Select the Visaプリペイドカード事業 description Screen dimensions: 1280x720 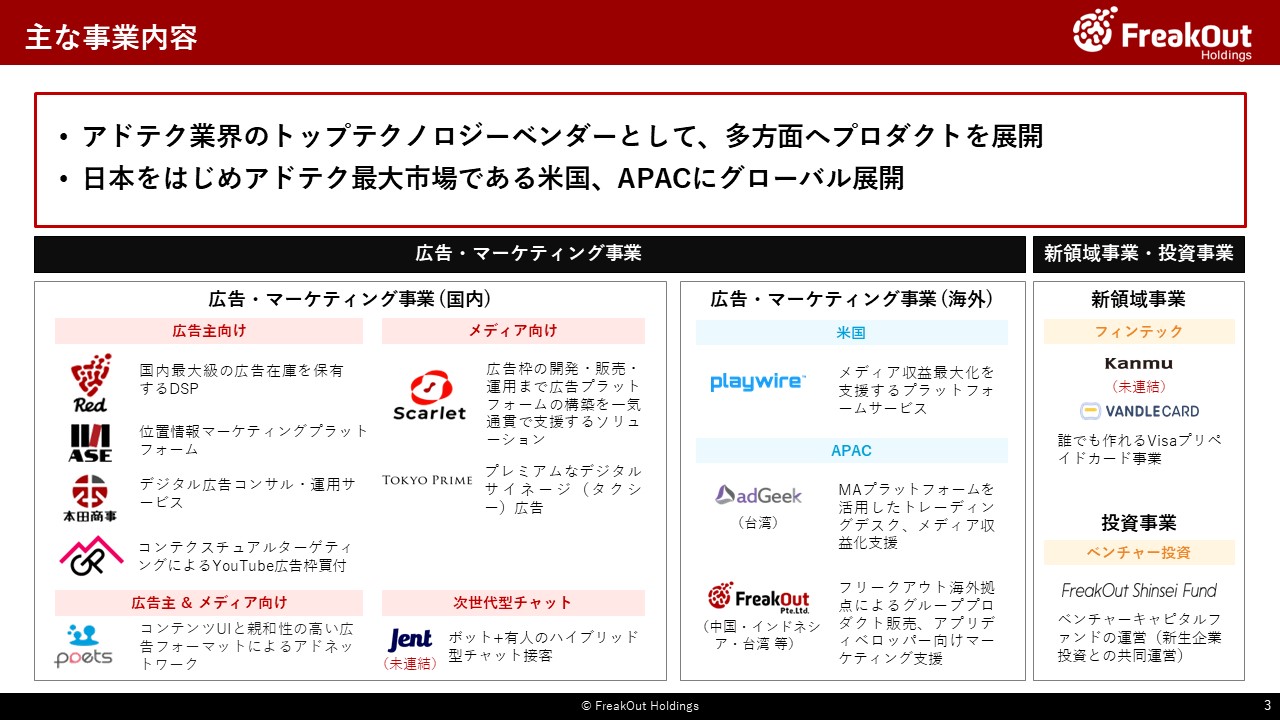(x=1139, y=450)
